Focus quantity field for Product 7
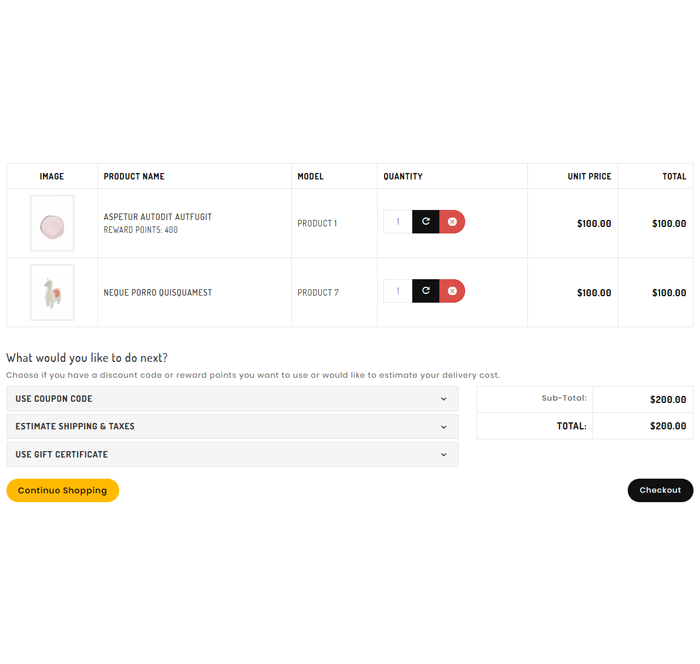Screen dimensions: 700x664 (398, 291)
